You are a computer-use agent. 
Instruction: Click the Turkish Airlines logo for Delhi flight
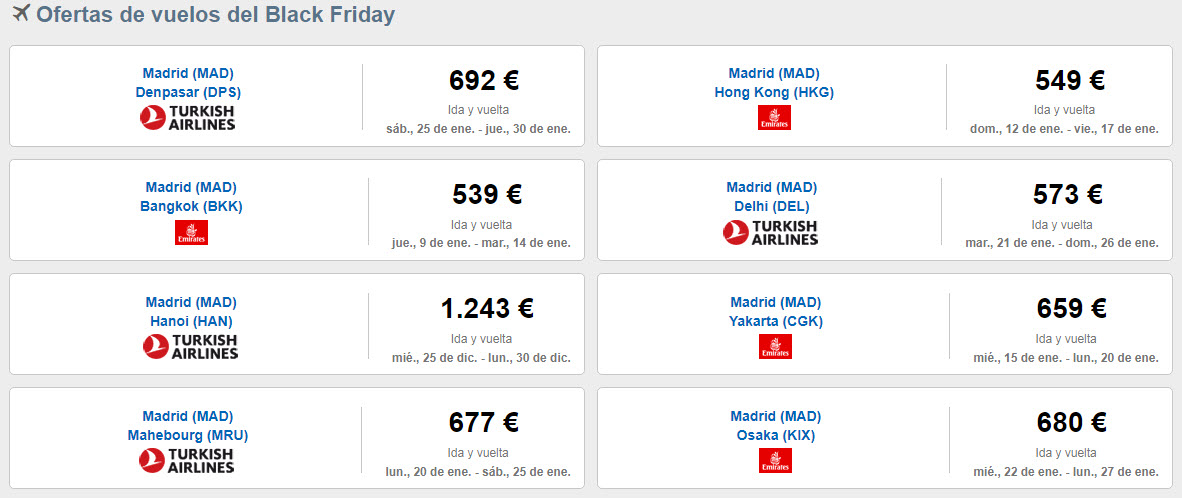[x=770, y=232]
